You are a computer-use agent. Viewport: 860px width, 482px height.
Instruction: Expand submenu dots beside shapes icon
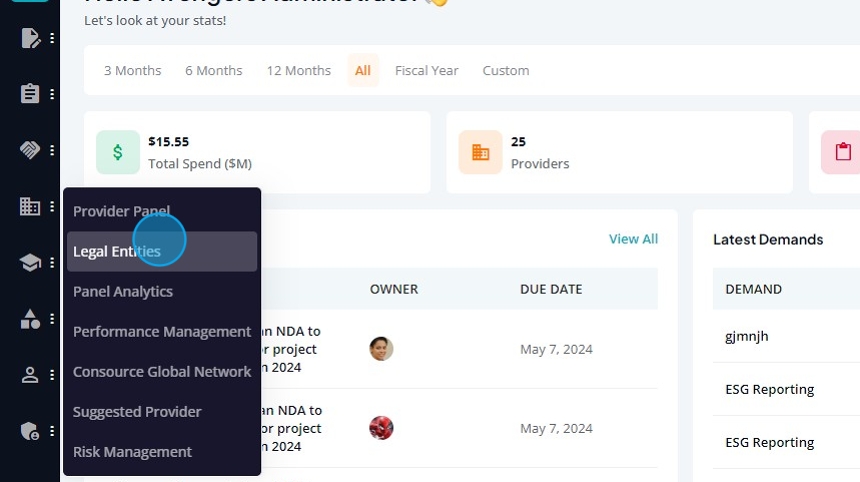point(52,319)
